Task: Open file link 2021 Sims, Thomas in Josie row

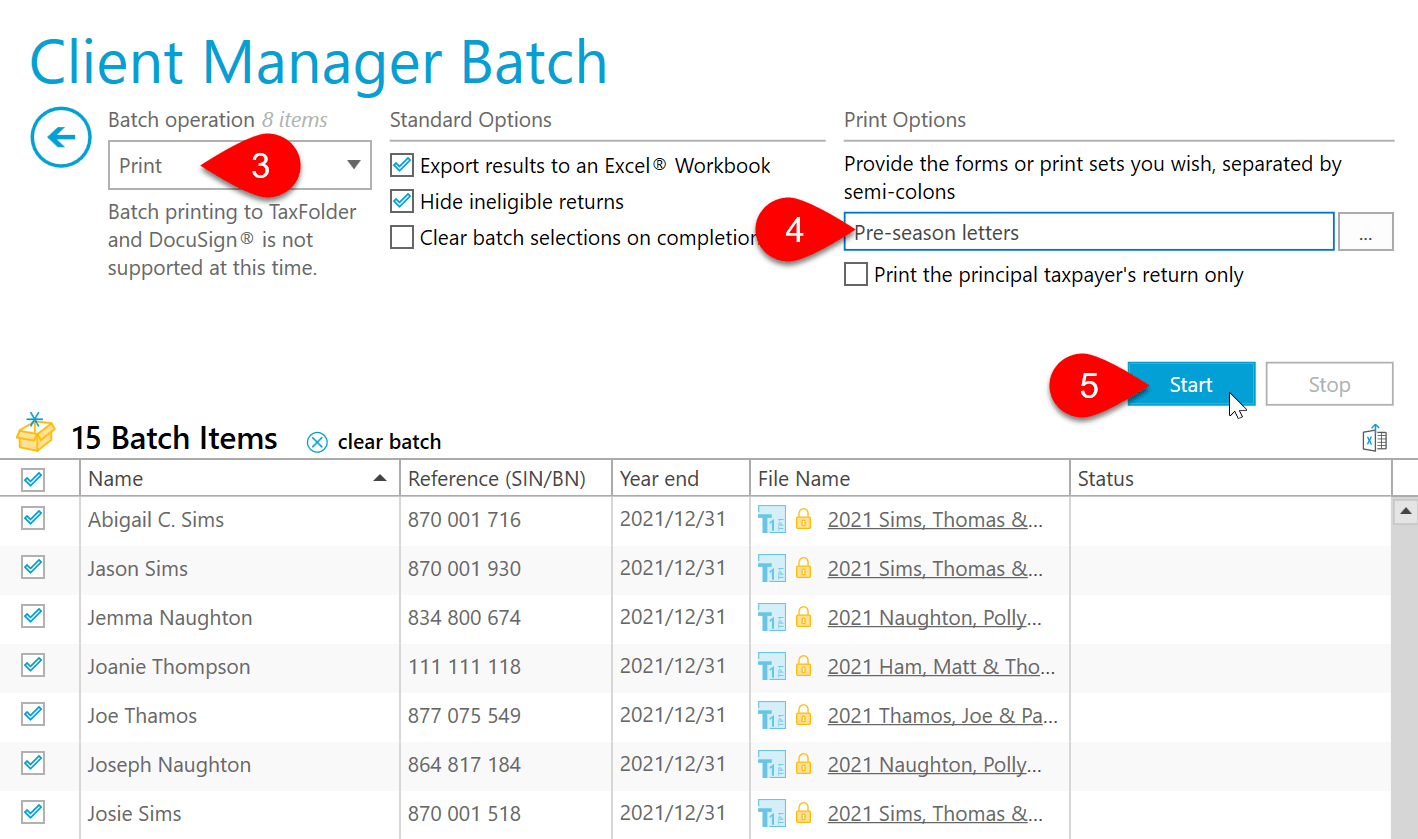Action: pos(935,814)
